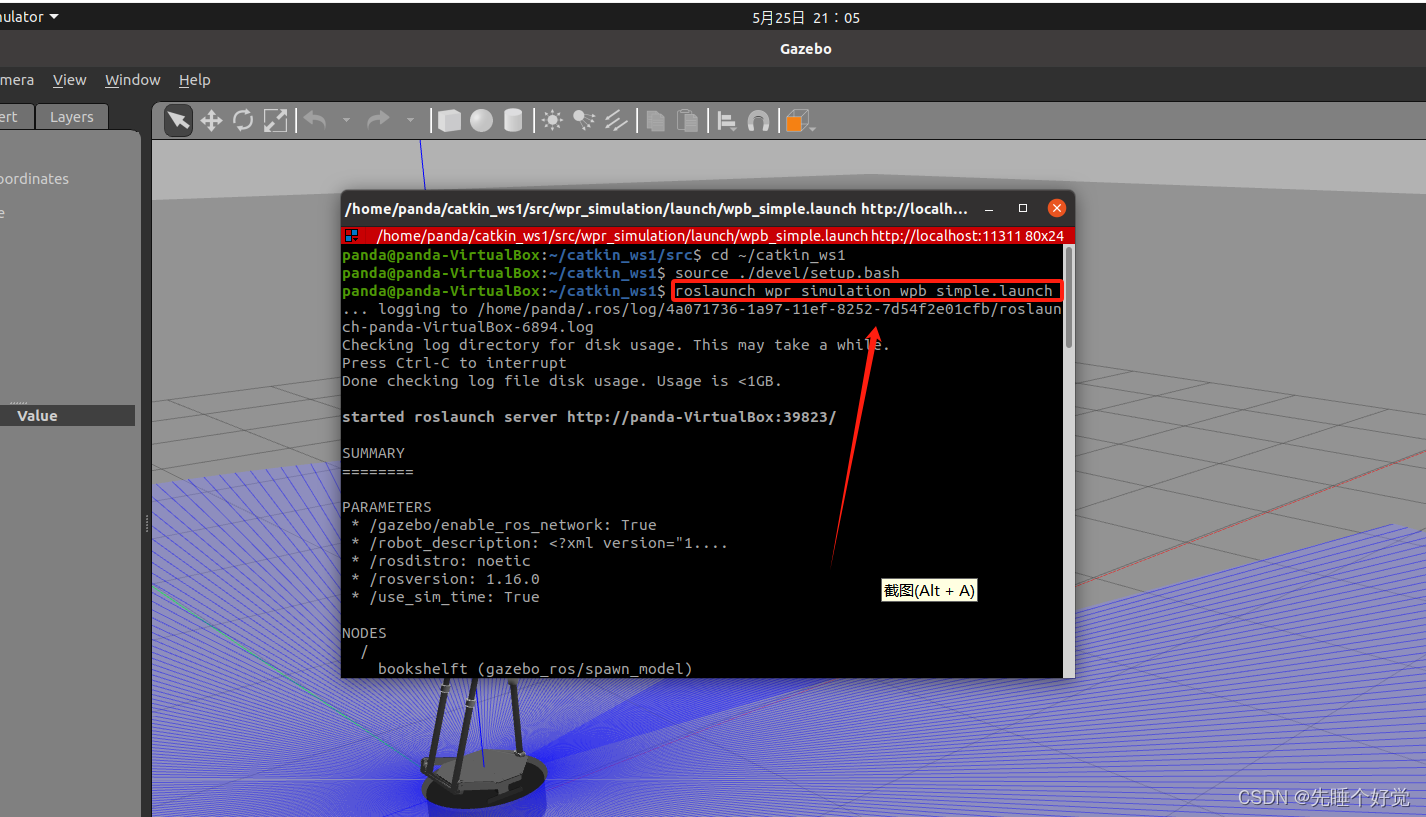This screenshot has width=1426, height=817.
Task: Click '/gazebo/enable_ros_network: True' line
Action: coord(503,525)
